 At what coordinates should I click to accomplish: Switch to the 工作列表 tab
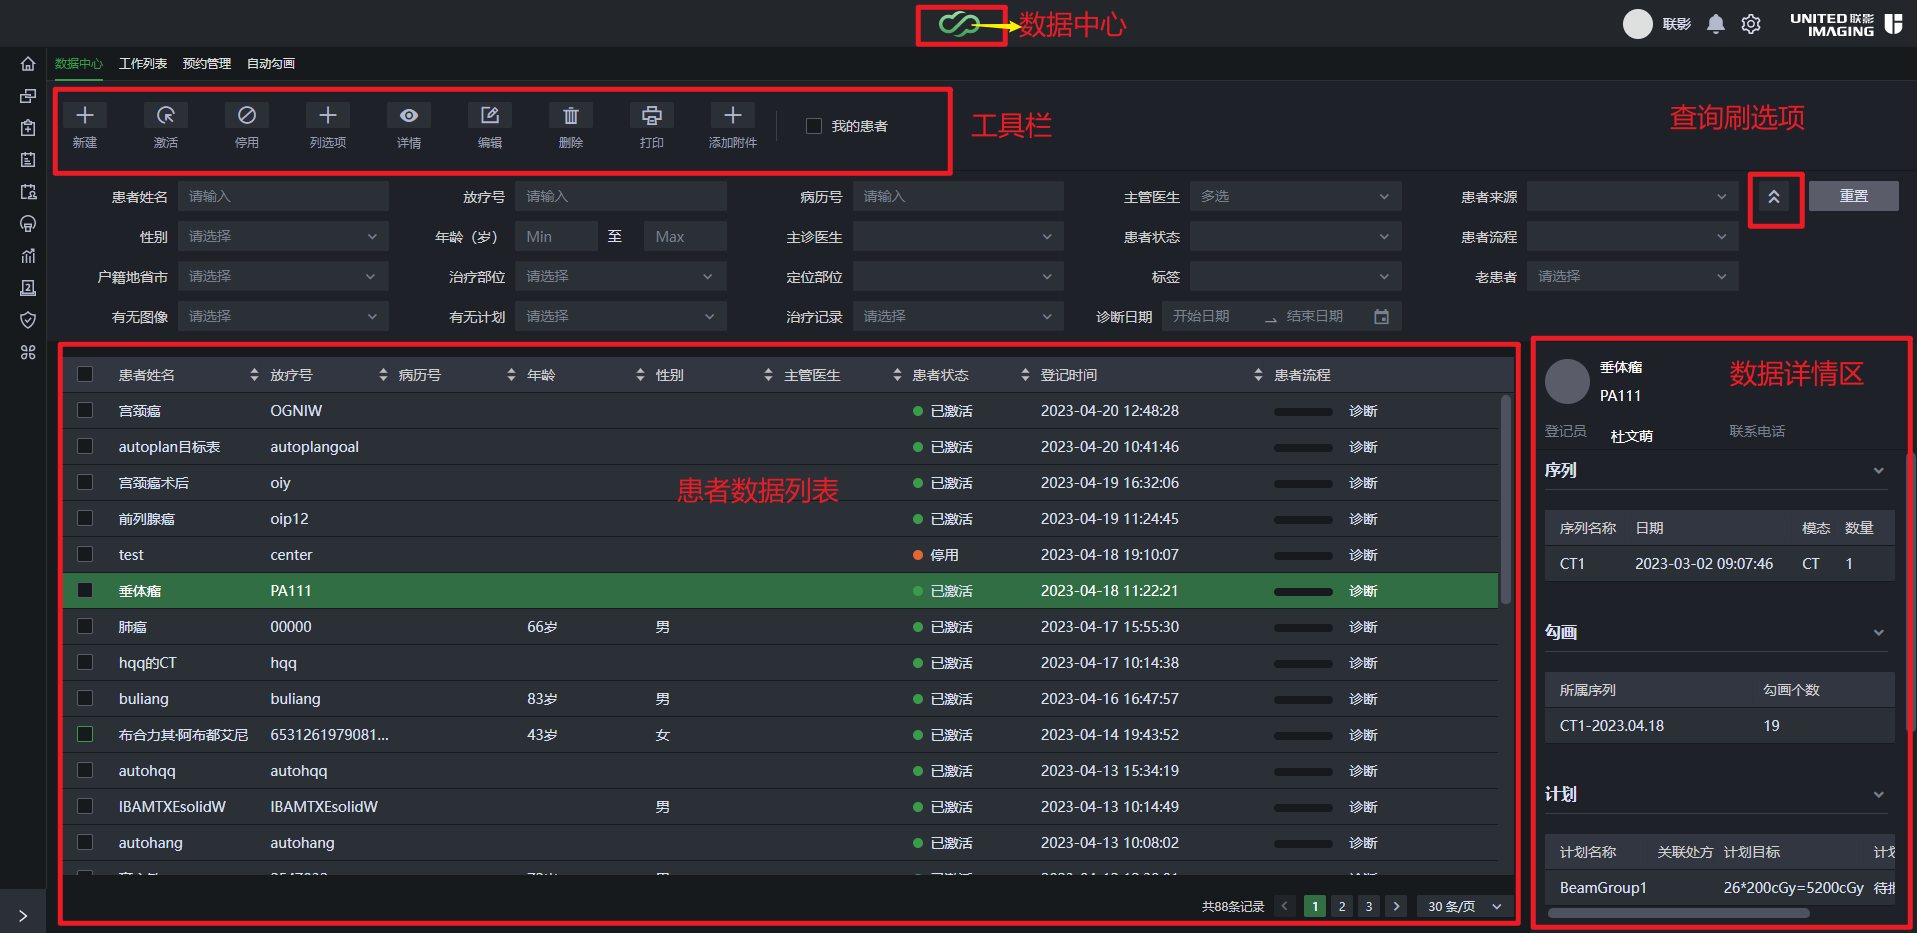[x=143, y=64]
